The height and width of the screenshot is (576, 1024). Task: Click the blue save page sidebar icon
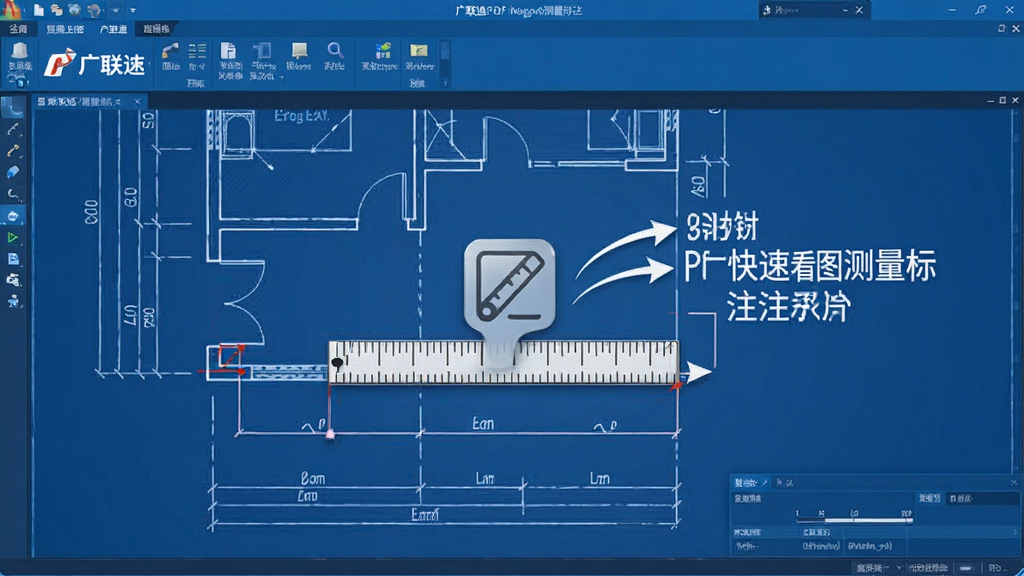(x=13, y=259)
